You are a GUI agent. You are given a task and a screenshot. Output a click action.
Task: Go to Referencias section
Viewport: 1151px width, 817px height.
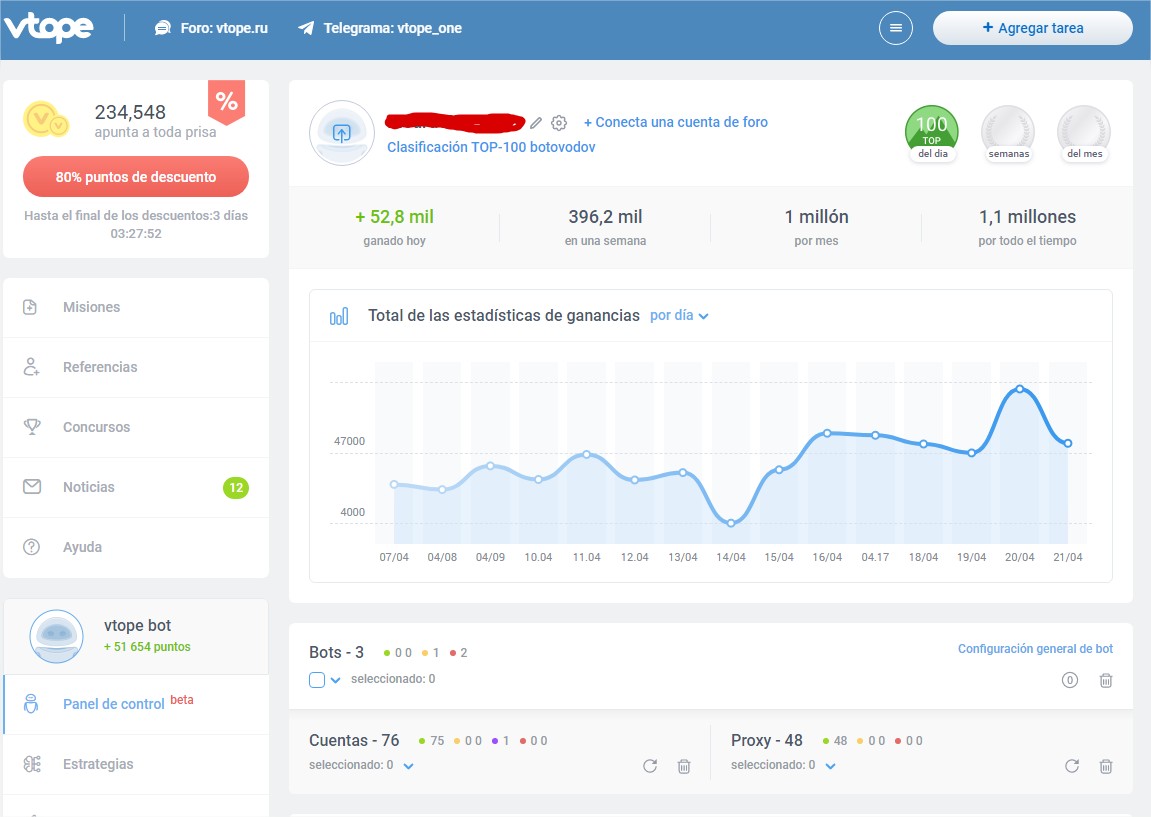[136, 368]
